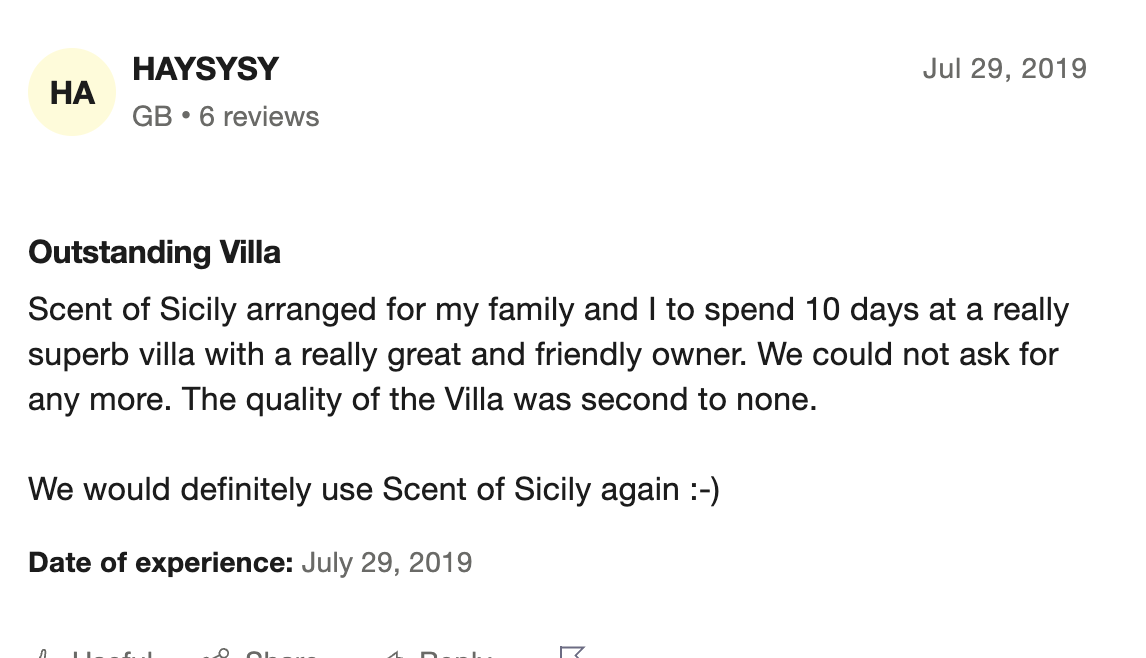Click the smiley emoticon ending the review
The image size is (1146, 658).
[x=702, y=489]
